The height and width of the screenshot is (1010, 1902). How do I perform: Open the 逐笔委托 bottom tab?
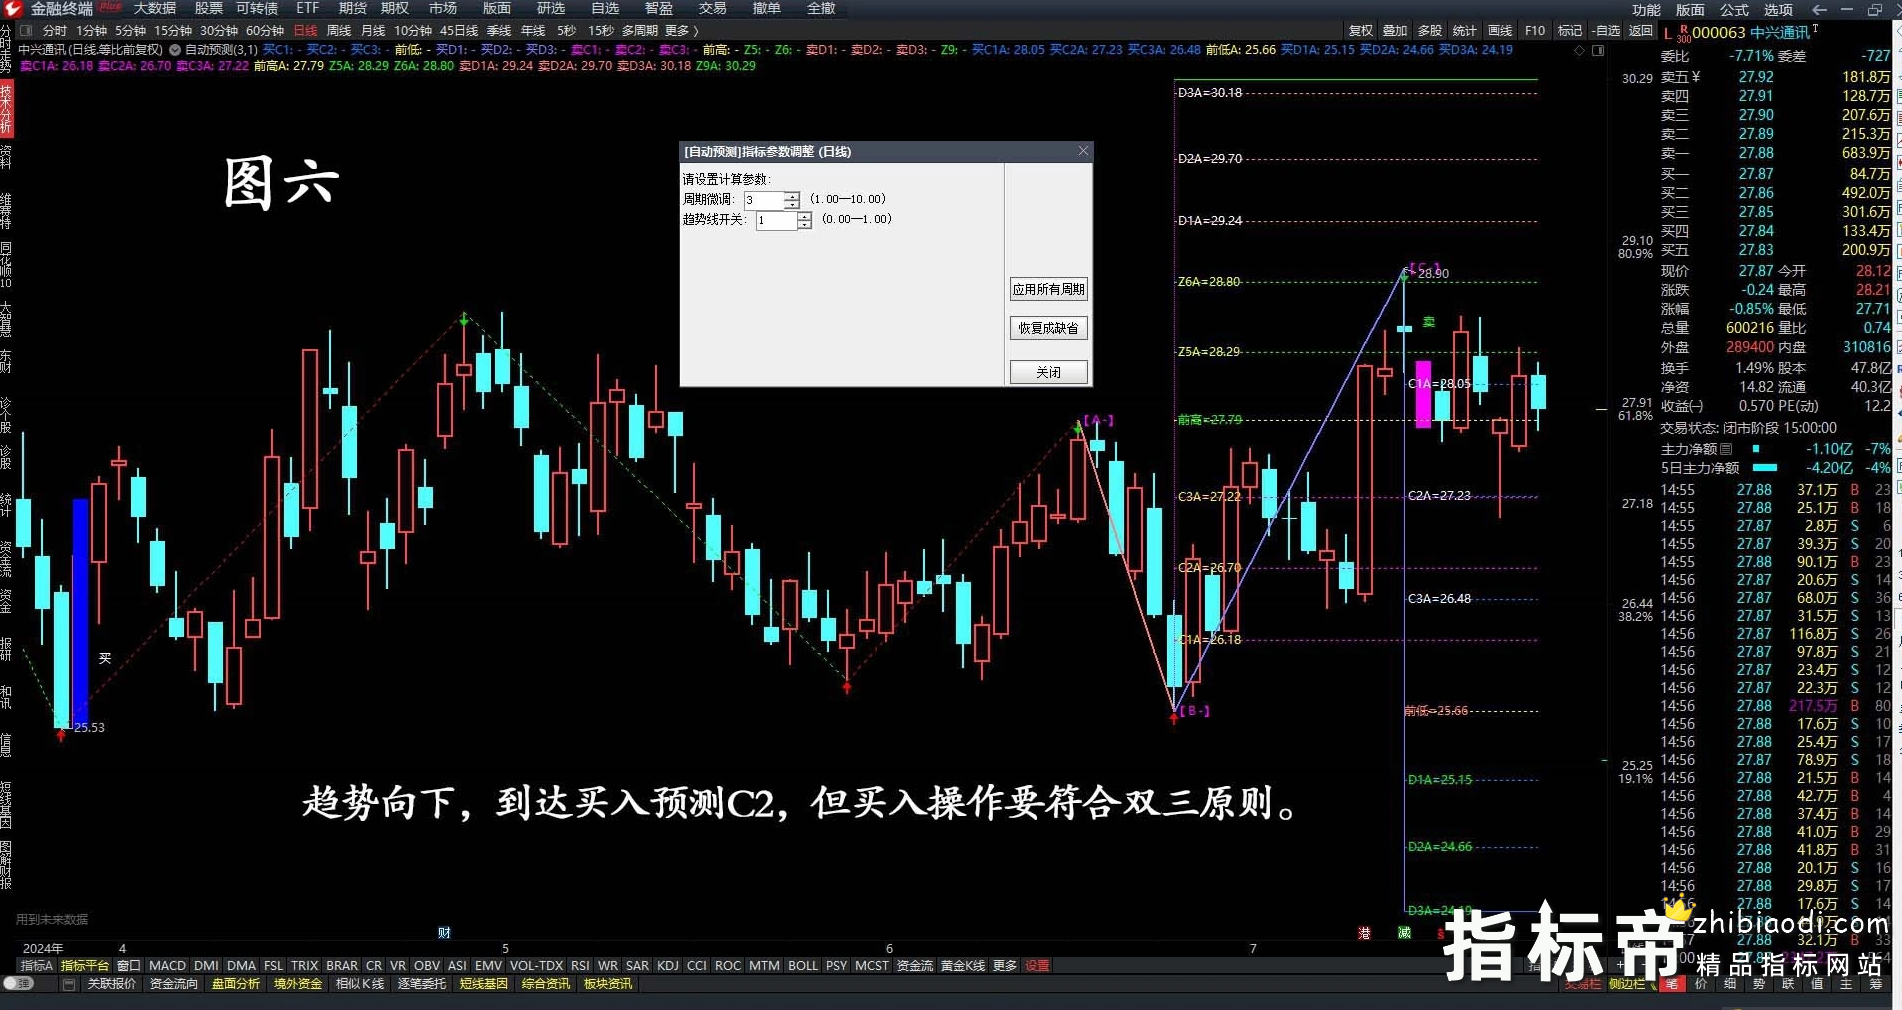(422, 984)
